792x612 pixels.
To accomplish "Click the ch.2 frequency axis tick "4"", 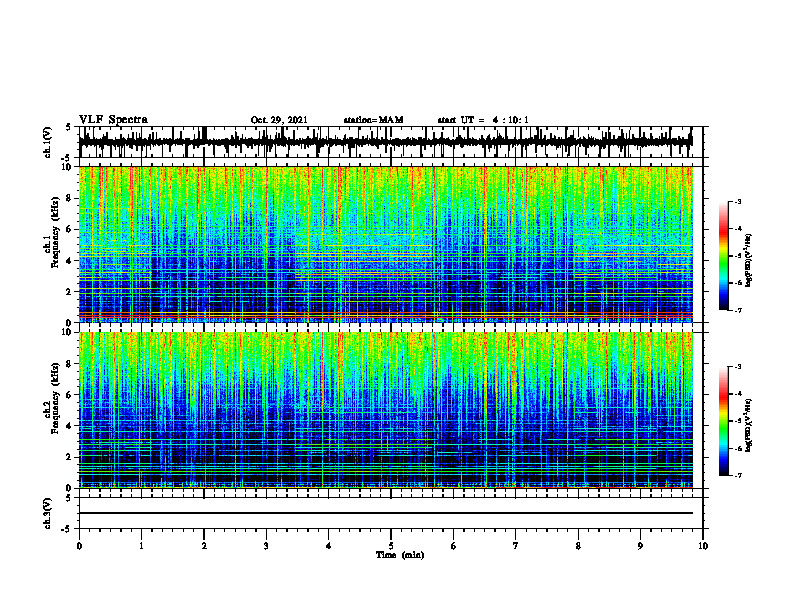I will coord(70,426).
